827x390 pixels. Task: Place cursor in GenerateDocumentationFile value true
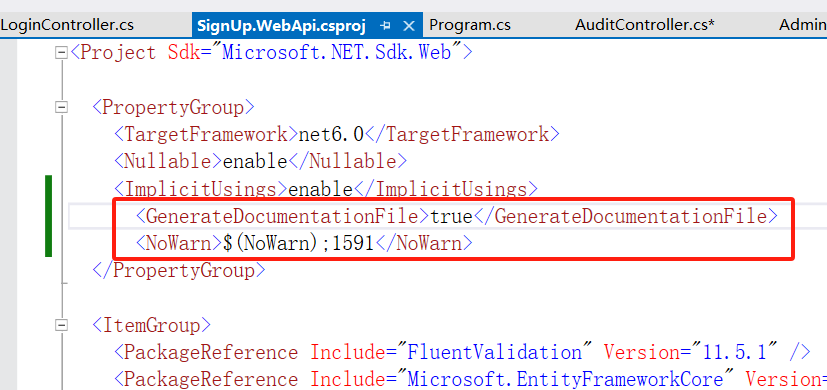pyautogui.click(x=451, y=216)
